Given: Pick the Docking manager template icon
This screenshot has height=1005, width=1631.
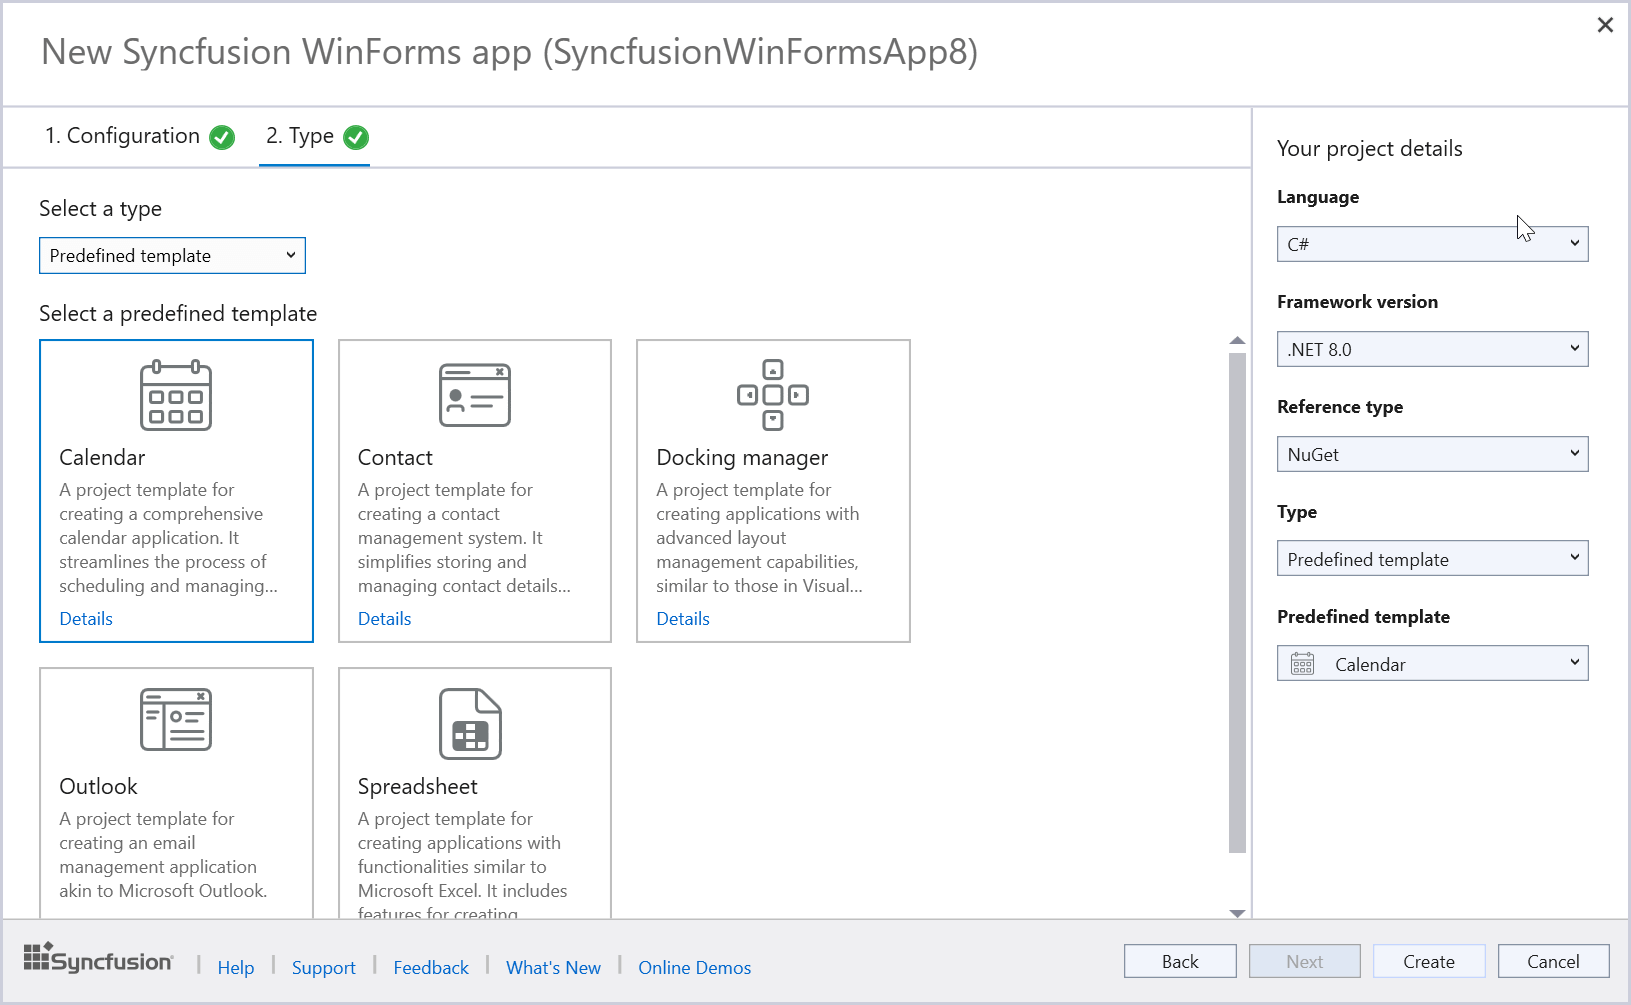Looking at the screenshot, I should 772,395.
